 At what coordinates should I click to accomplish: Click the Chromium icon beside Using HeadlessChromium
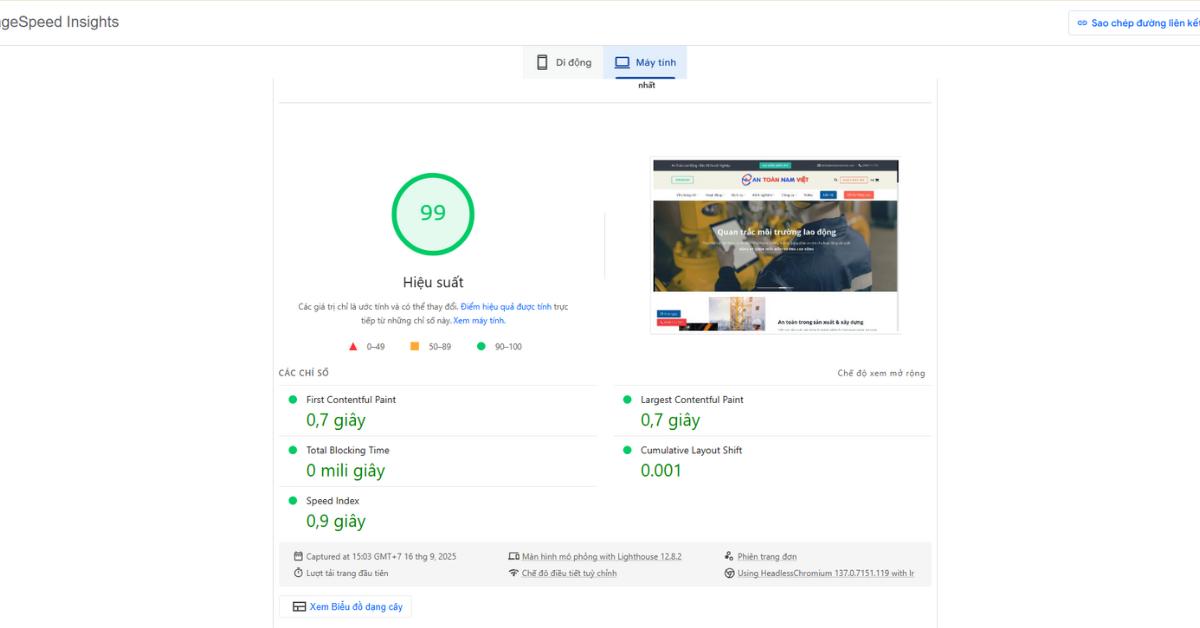(x=729, y=573)
